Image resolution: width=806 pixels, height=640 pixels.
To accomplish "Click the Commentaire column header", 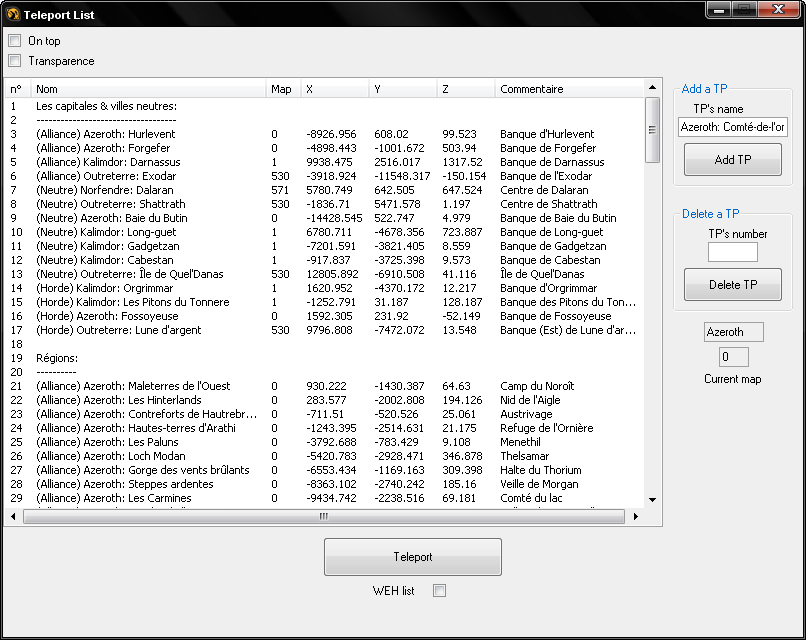I will click(x=569, y=89).
